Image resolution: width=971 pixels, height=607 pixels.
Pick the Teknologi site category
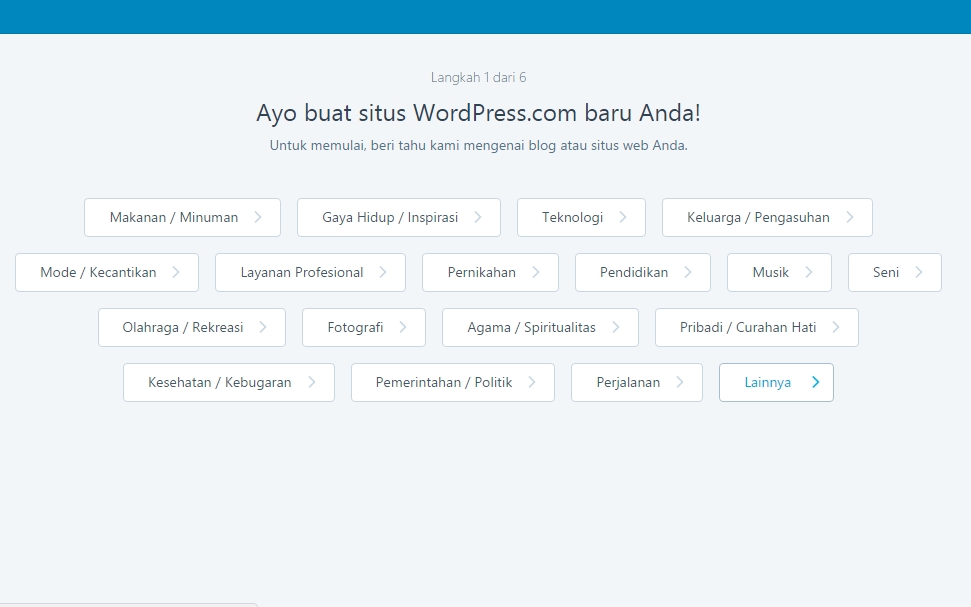[x=581, y=217]
